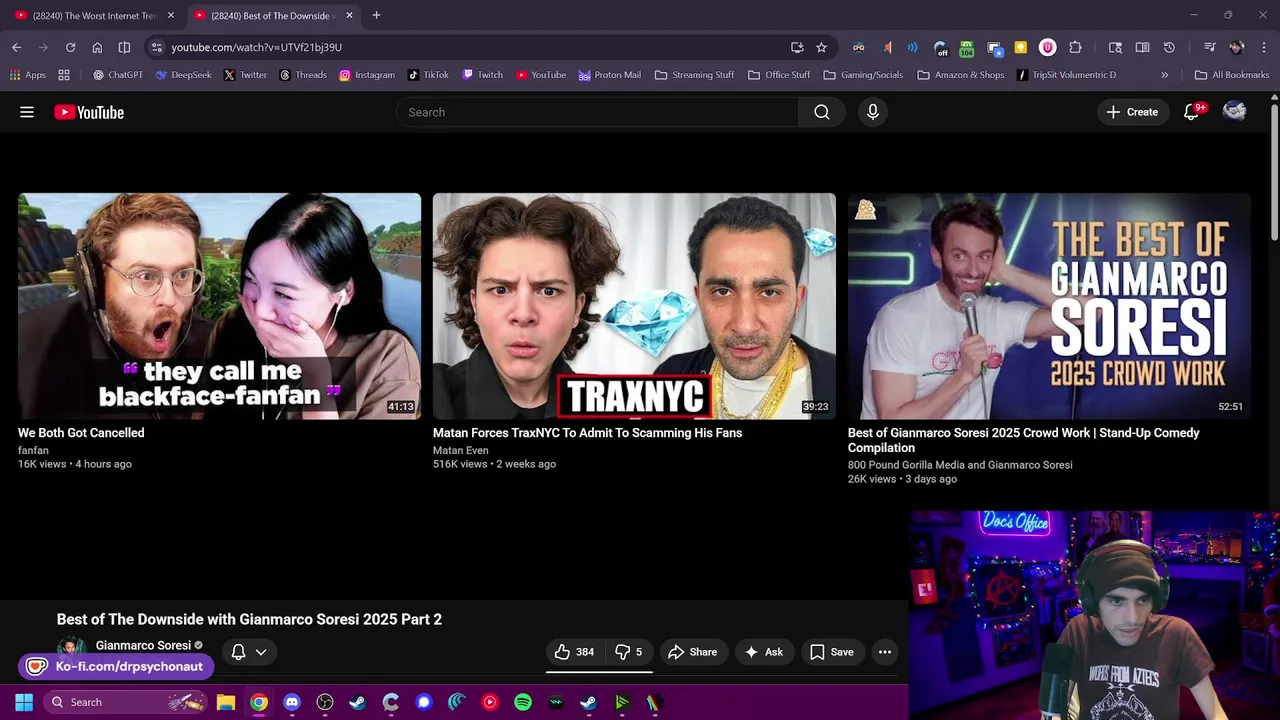The height and width of the screenshot is (720, 1280).
Task: Open the Chrome three-dot menu
Action: click(1264, 47)
